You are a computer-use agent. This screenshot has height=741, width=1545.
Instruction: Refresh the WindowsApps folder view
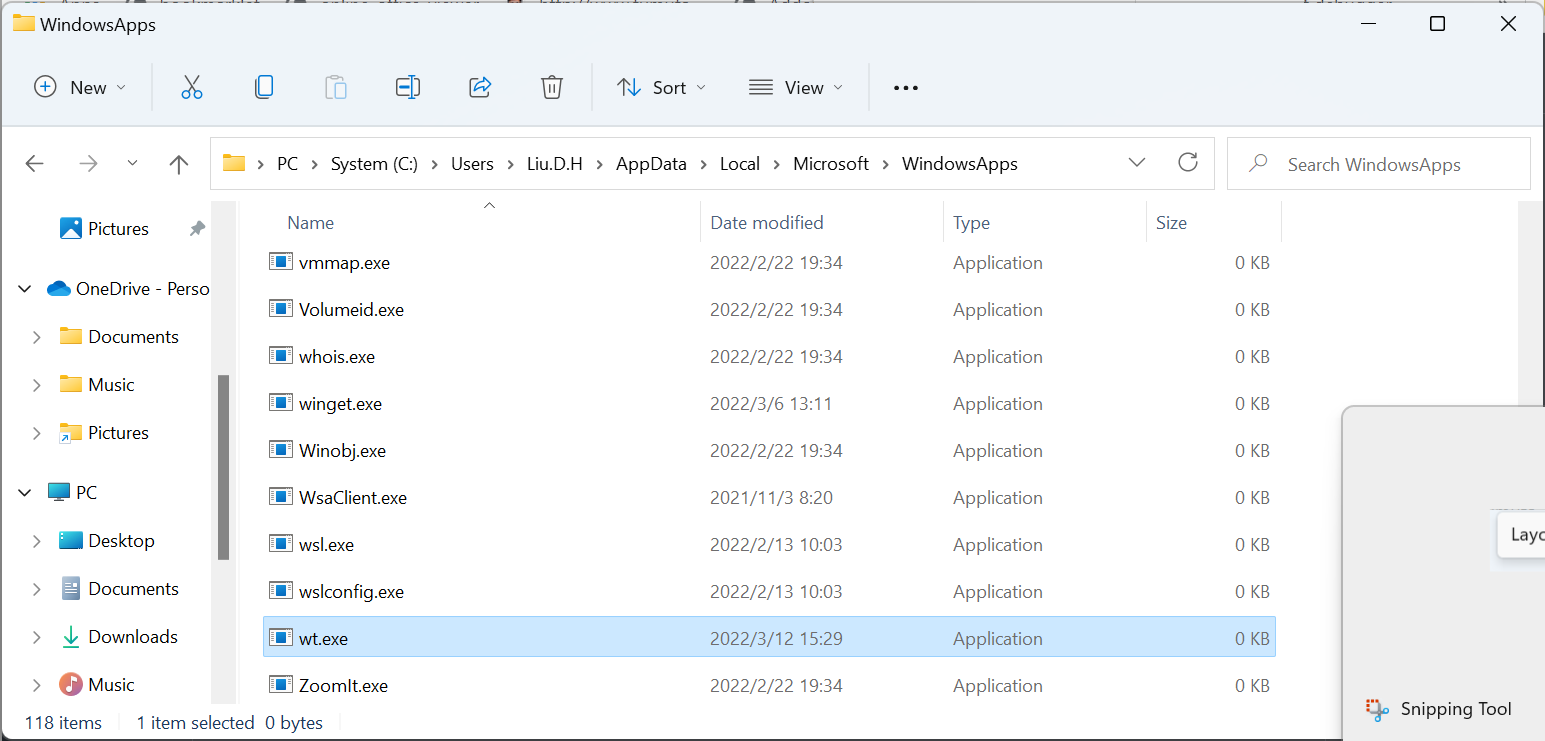[1188, 162]
